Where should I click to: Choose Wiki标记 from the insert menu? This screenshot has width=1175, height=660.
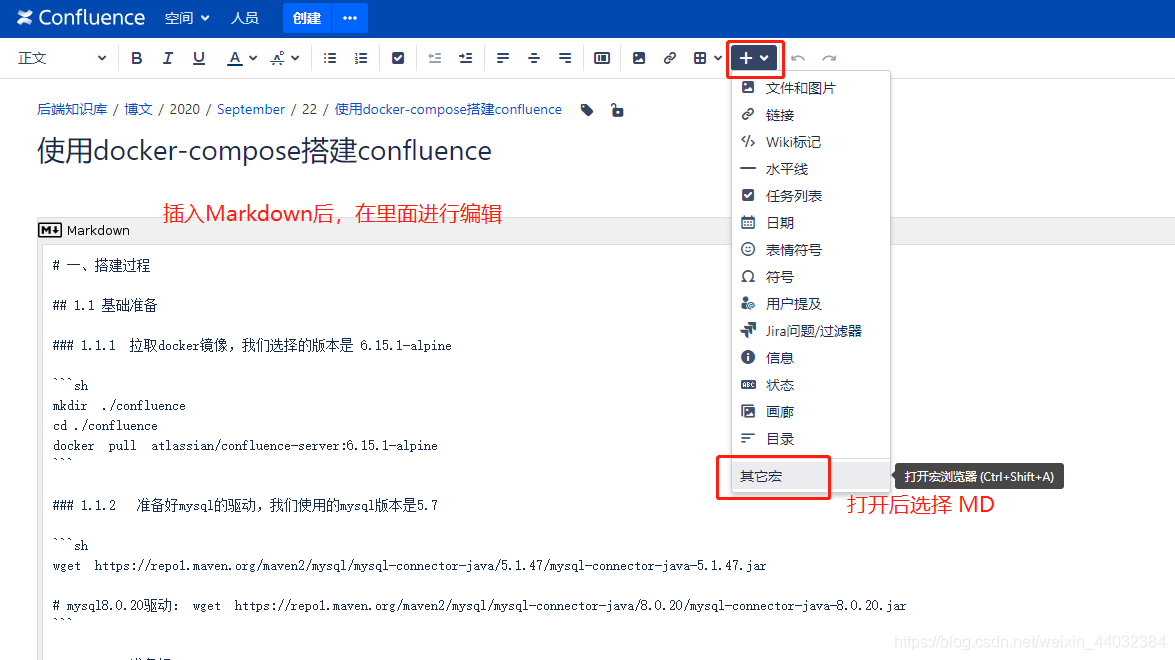(811, 142)
